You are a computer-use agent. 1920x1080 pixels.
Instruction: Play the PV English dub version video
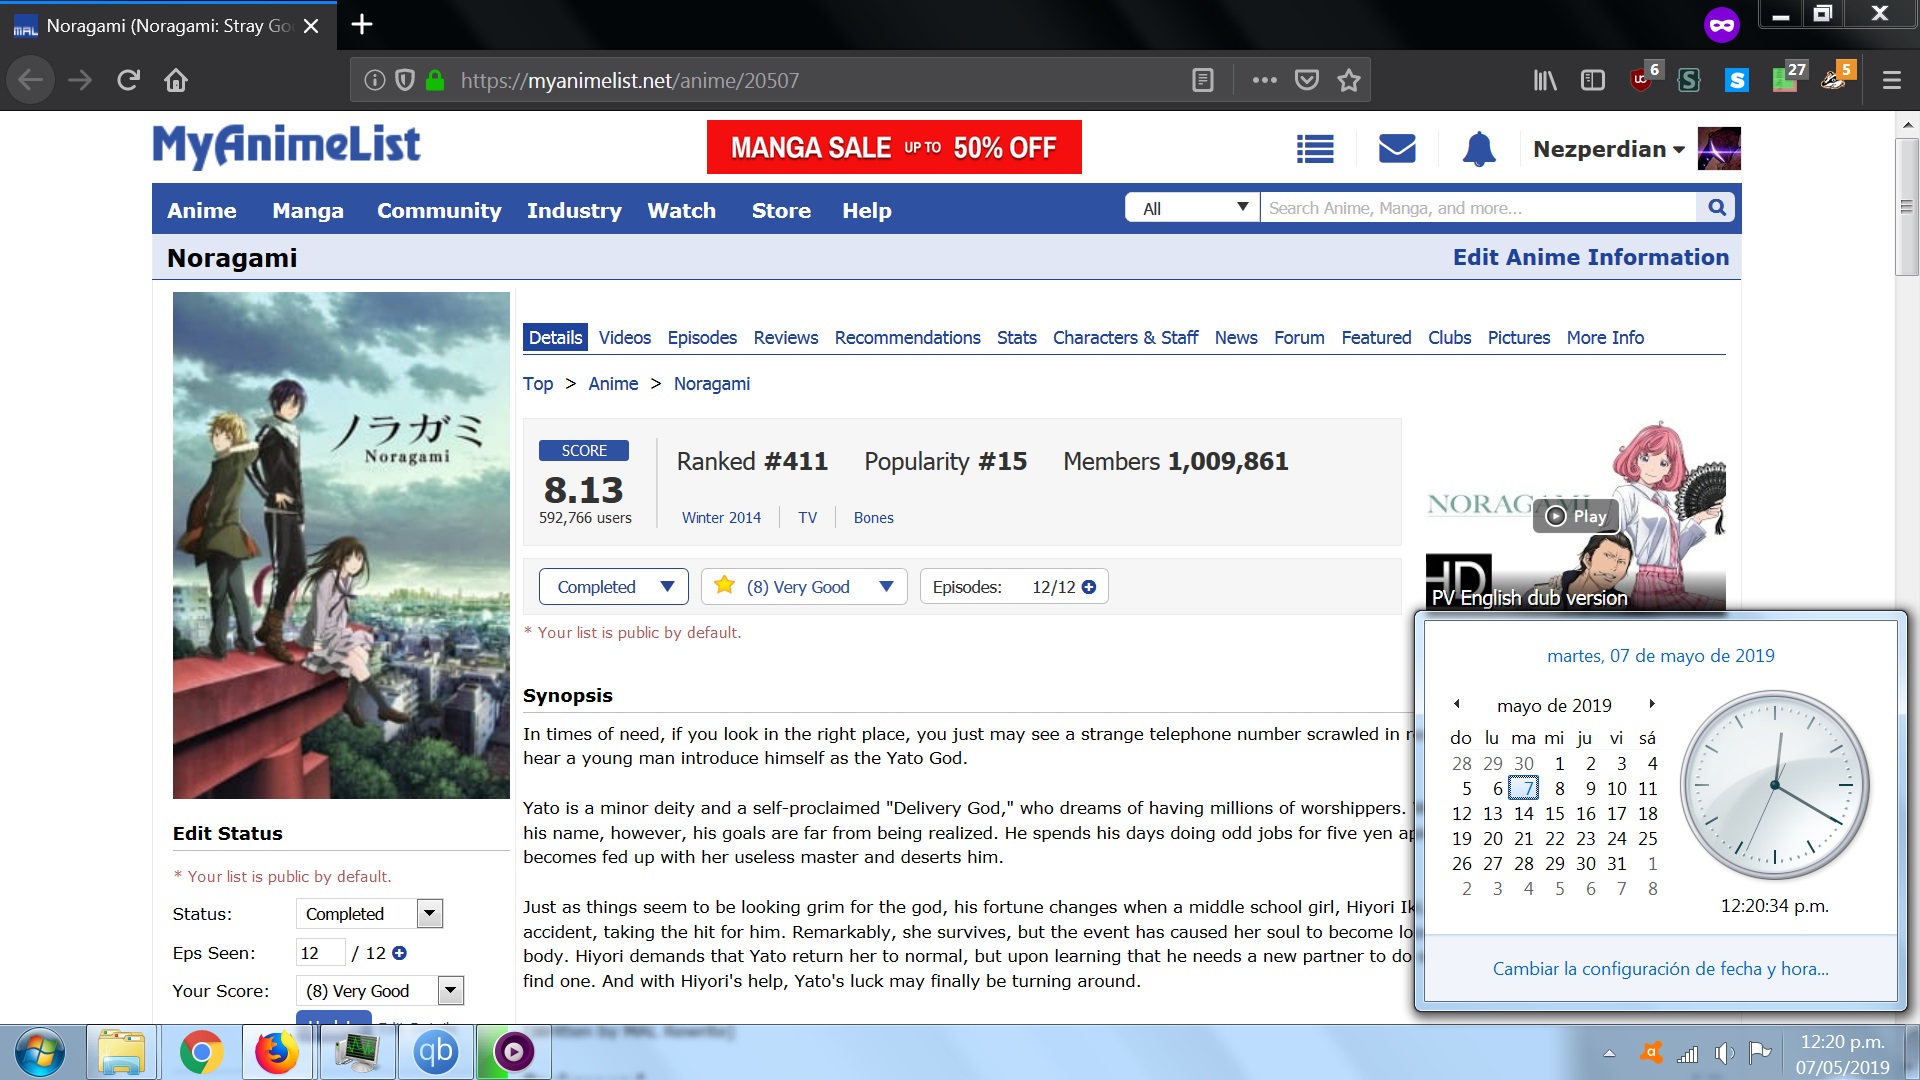(x=1576, y=516)
